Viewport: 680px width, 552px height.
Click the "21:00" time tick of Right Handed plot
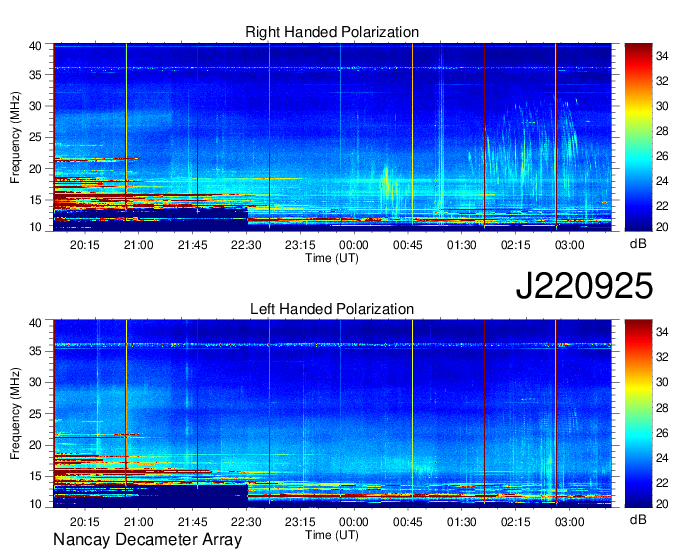click(x=138, y=245)
